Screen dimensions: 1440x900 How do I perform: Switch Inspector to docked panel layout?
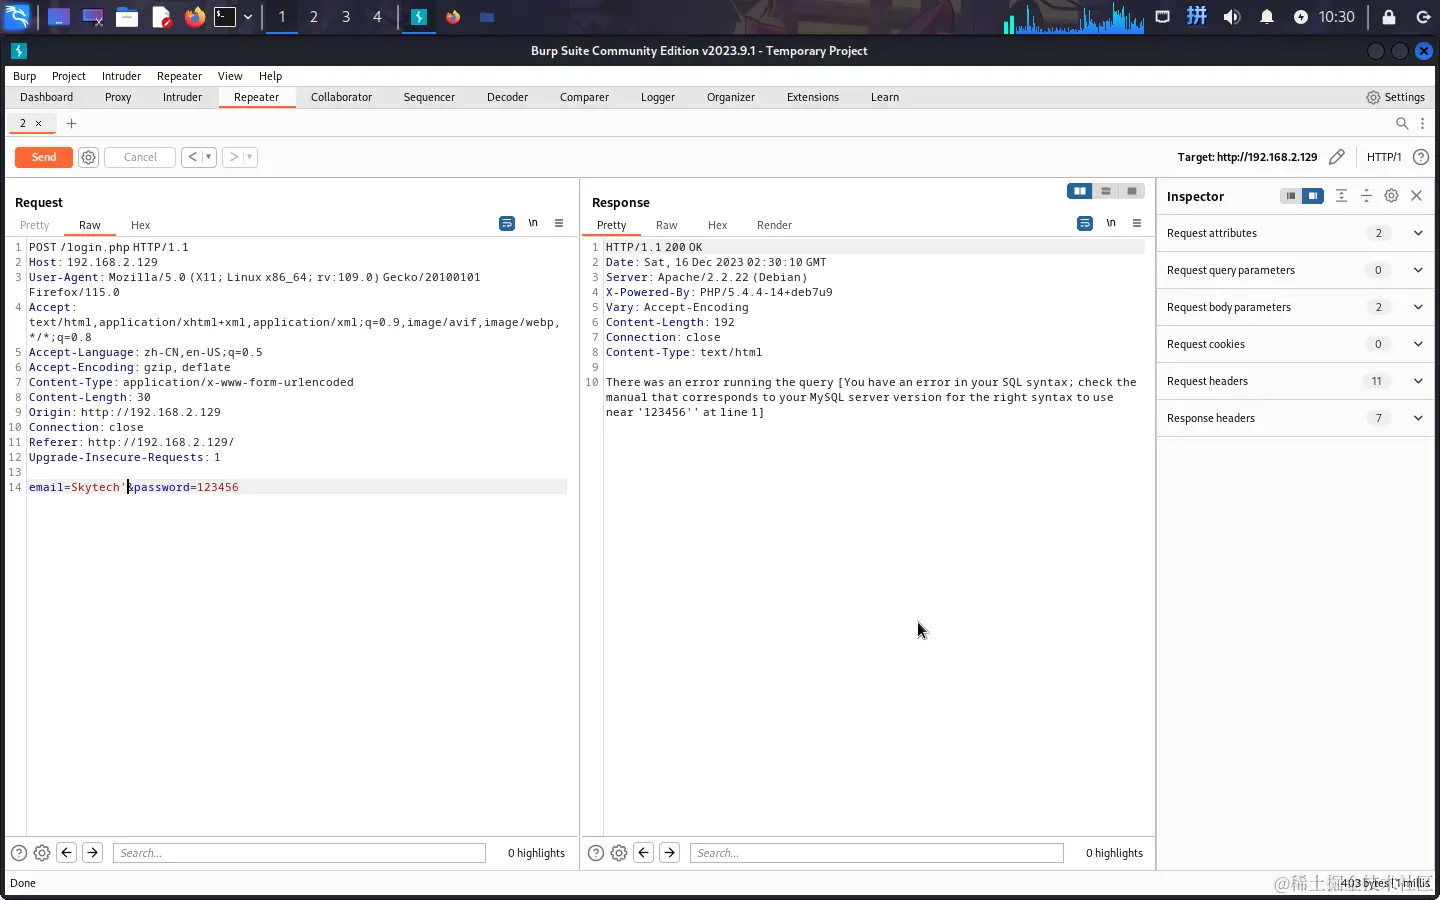[1313, 196]
